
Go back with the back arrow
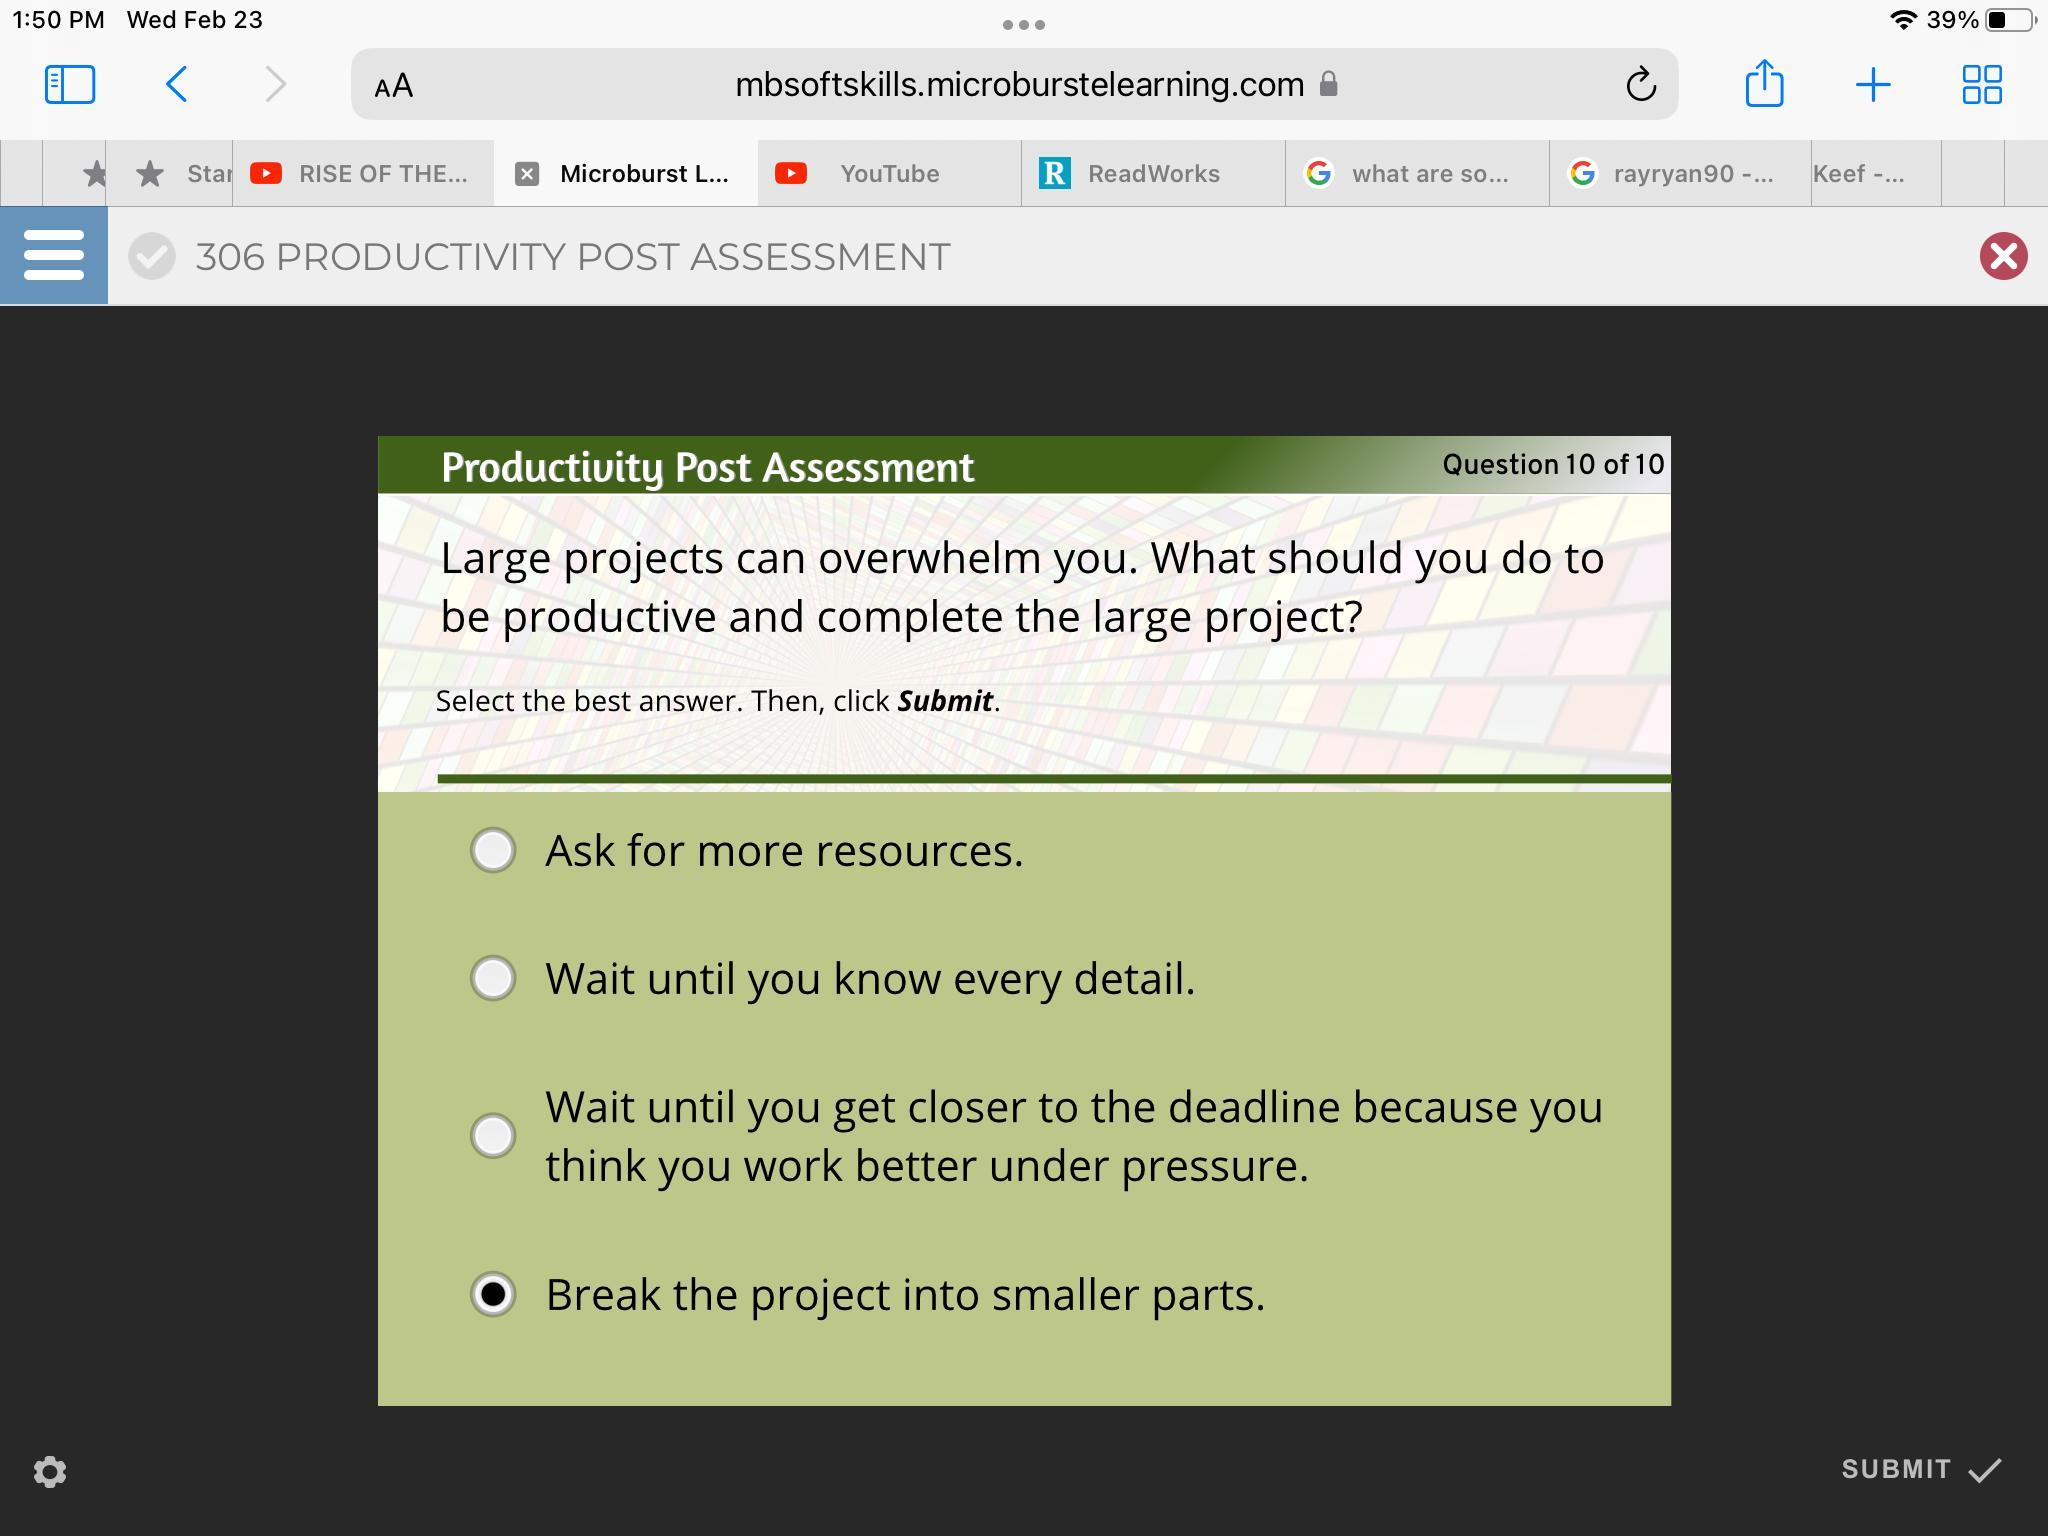pos(177,84)
